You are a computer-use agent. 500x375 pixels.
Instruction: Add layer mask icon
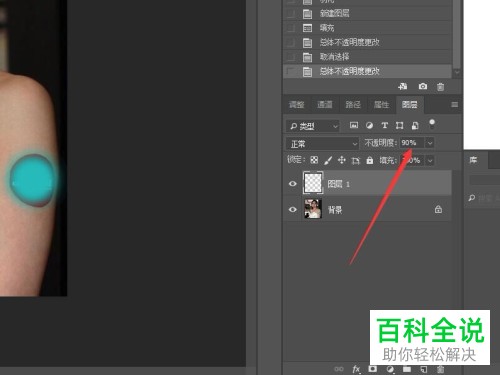(373, 369)
